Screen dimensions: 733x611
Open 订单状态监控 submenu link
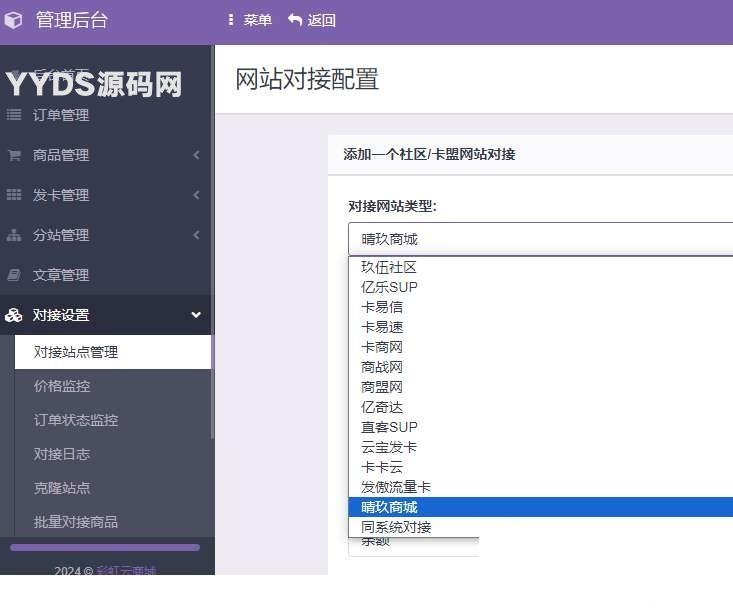[x=76, y=420]
